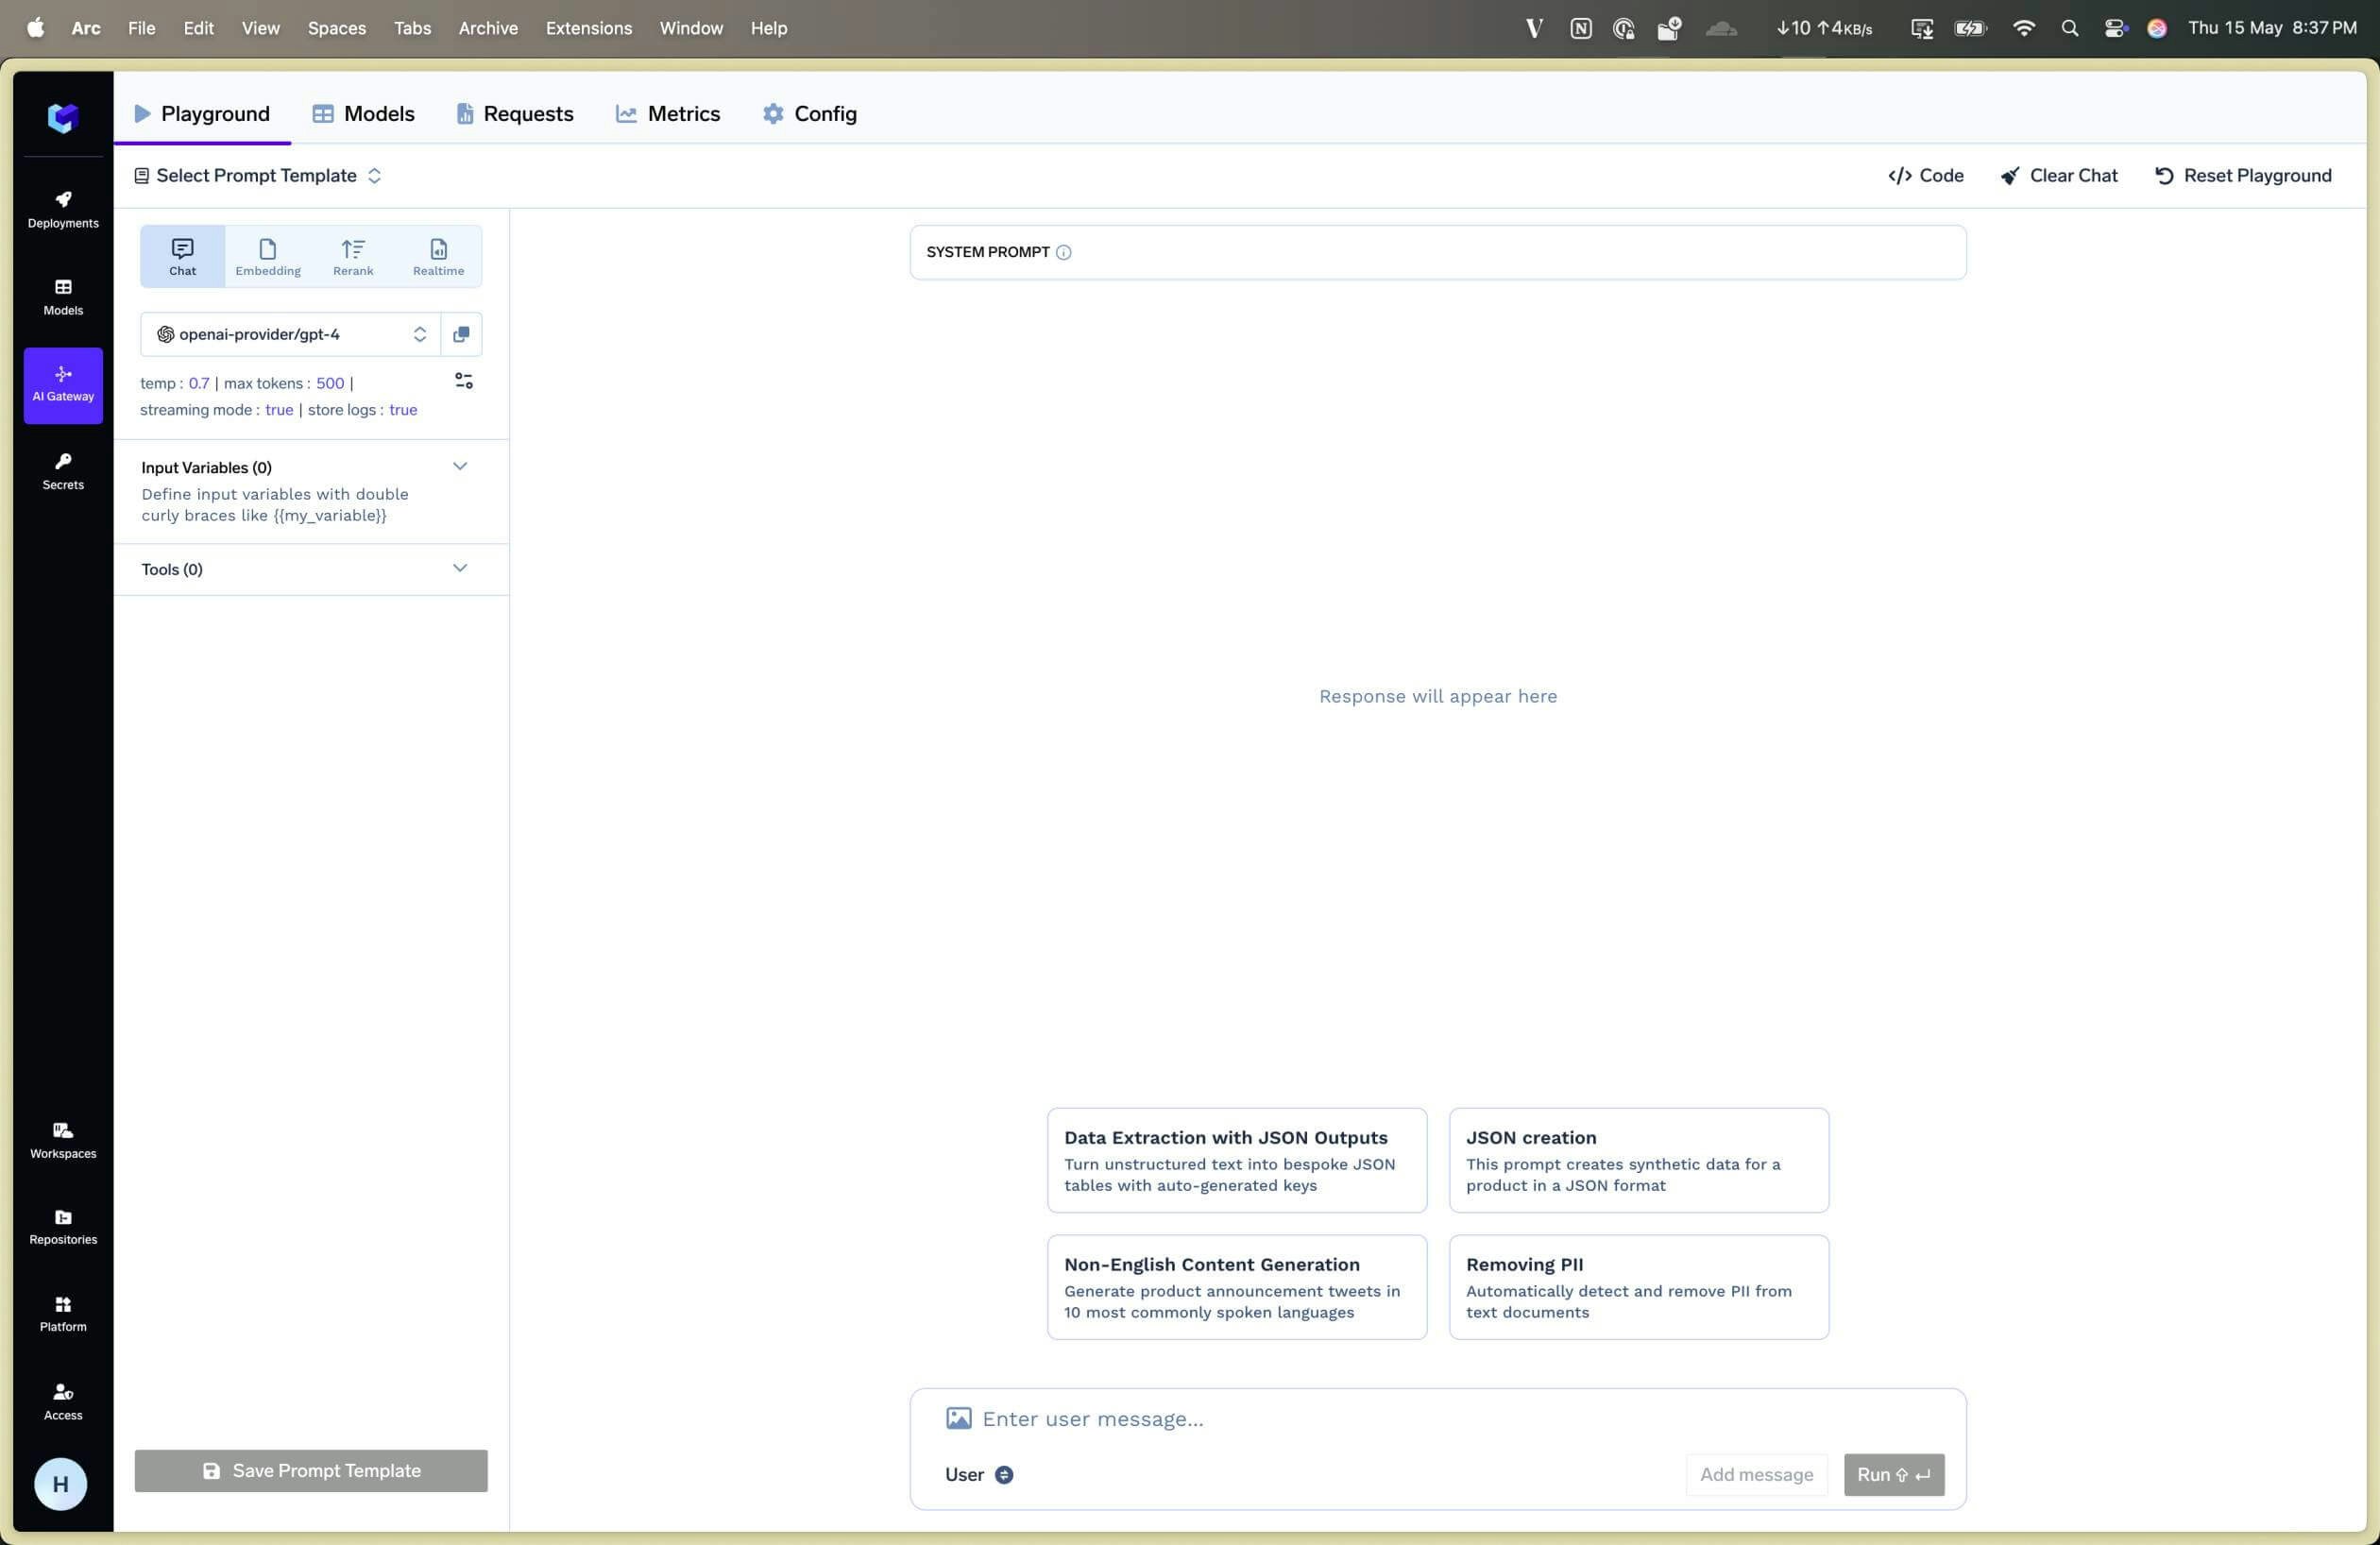Switch to Chat mode

point(183,257)
